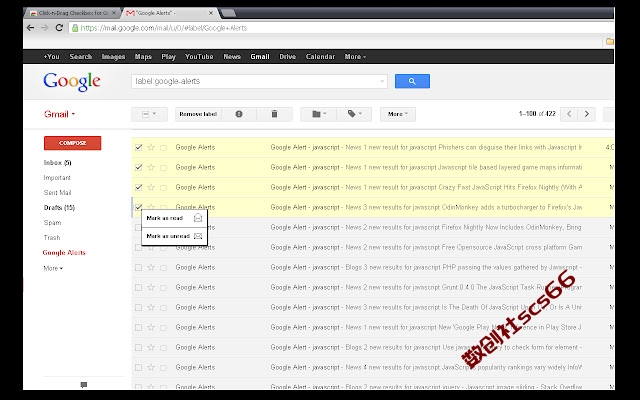Open the Move to folder dropdown

(318, 114)
